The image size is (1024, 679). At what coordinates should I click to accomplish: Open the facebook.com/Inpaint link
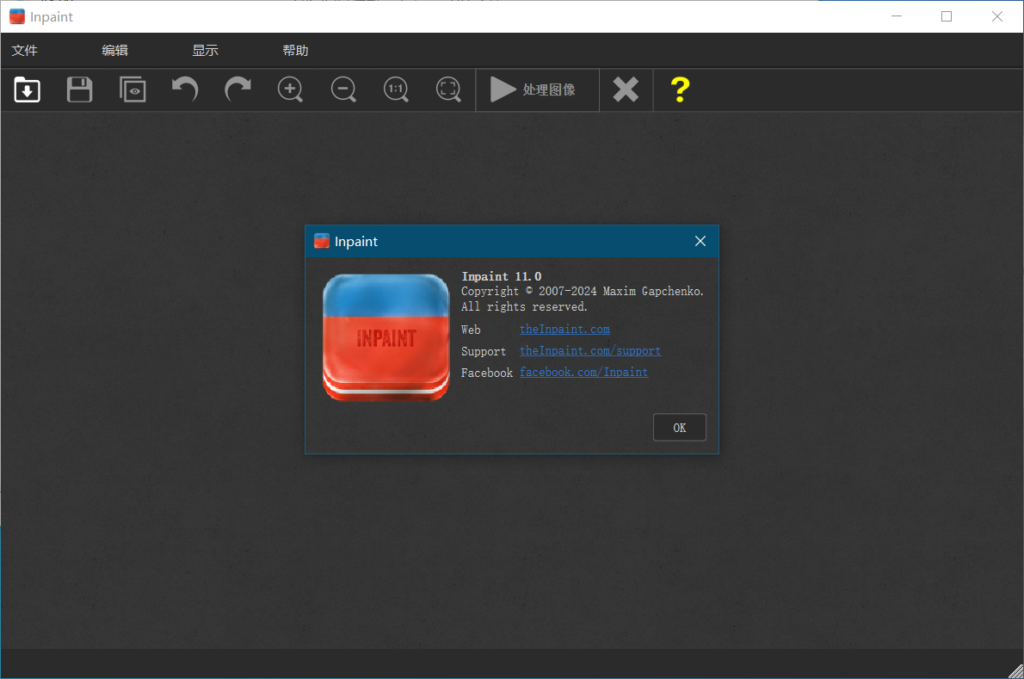coord(584,373)
